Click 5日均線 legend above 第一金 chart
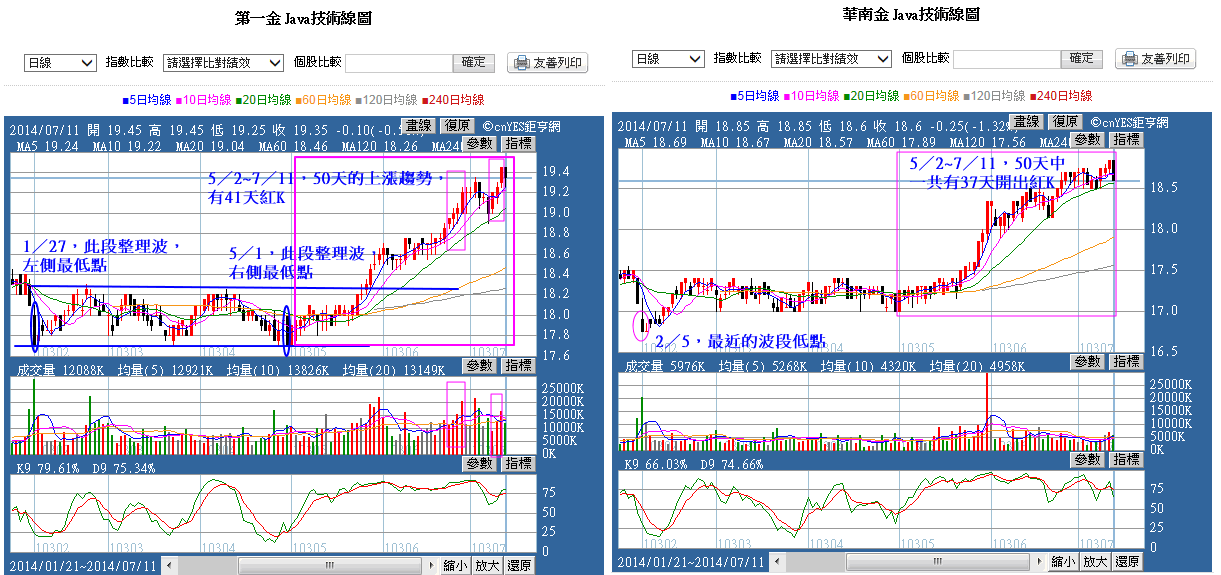1221x575 pixels. (x=148, y=100)
